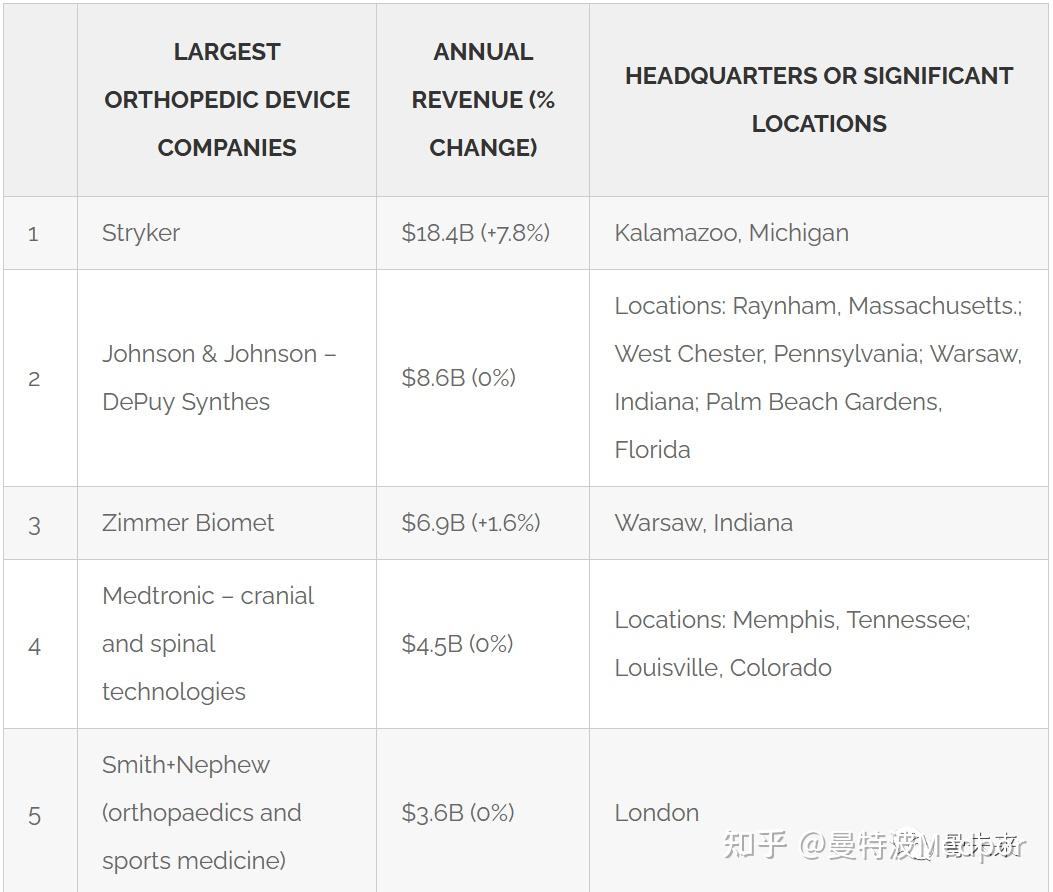This screenshot has width=1053, height=892.
Task: Click the Medtronic cranial and spinal technologies cell
Action: pos(207,644)
